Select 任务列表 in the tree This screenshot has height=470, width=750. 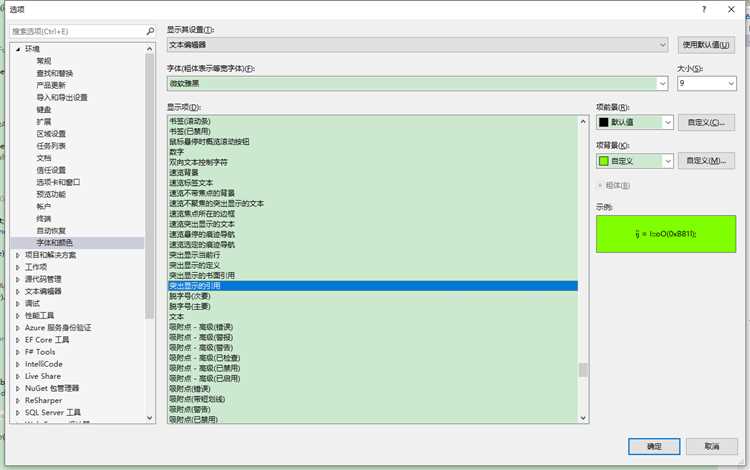tap(51, 146)
